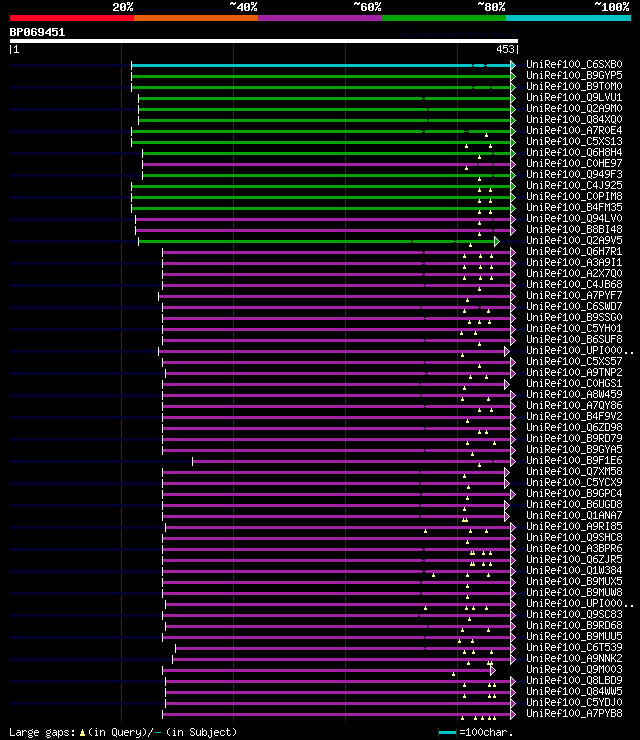The height and width of the screenshot is (740, 640).
Task: Choose the UniRef100_Q94LV0 entry
Action: 574,219
